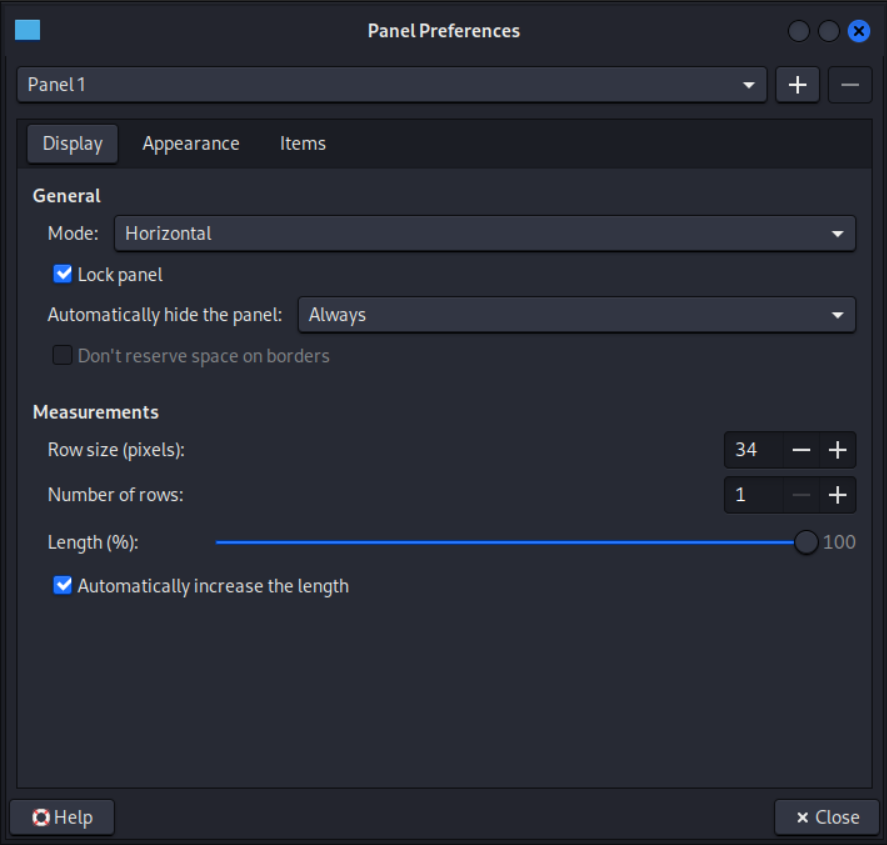This screenshot has height=845, width=887.
Task: Open the Panel 1 selector dropdown
Action: coord(392,85)
